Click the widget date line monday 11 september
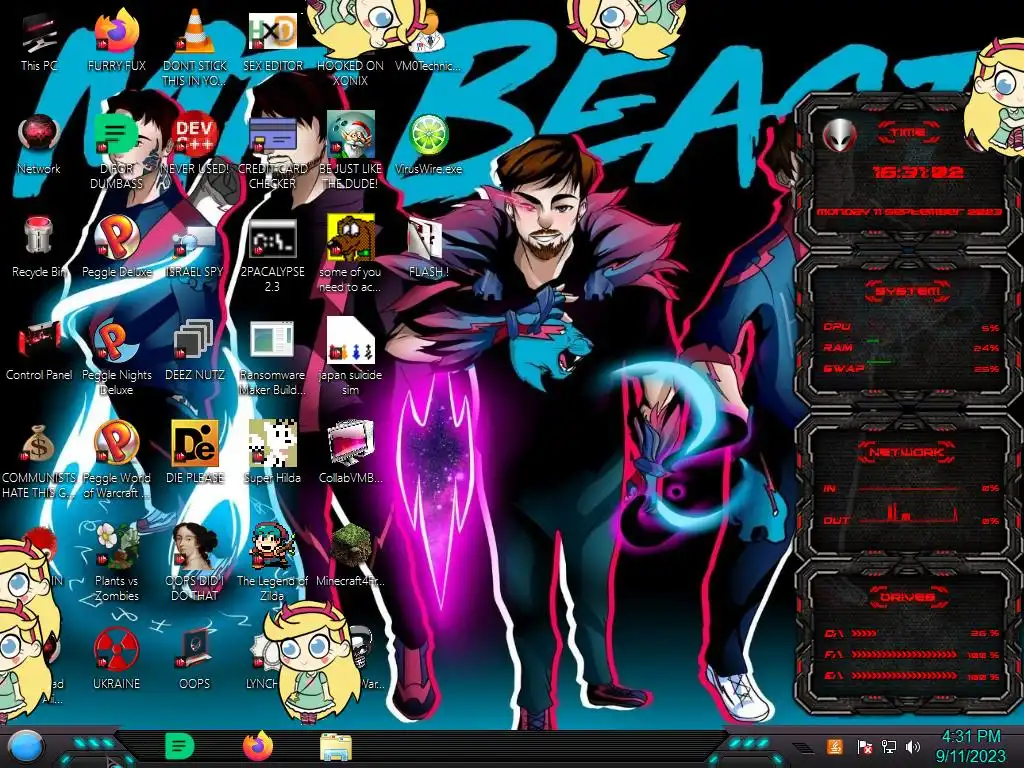This screenshot has width=1024, height=768. pyautogui.click(x=908, y=212)
